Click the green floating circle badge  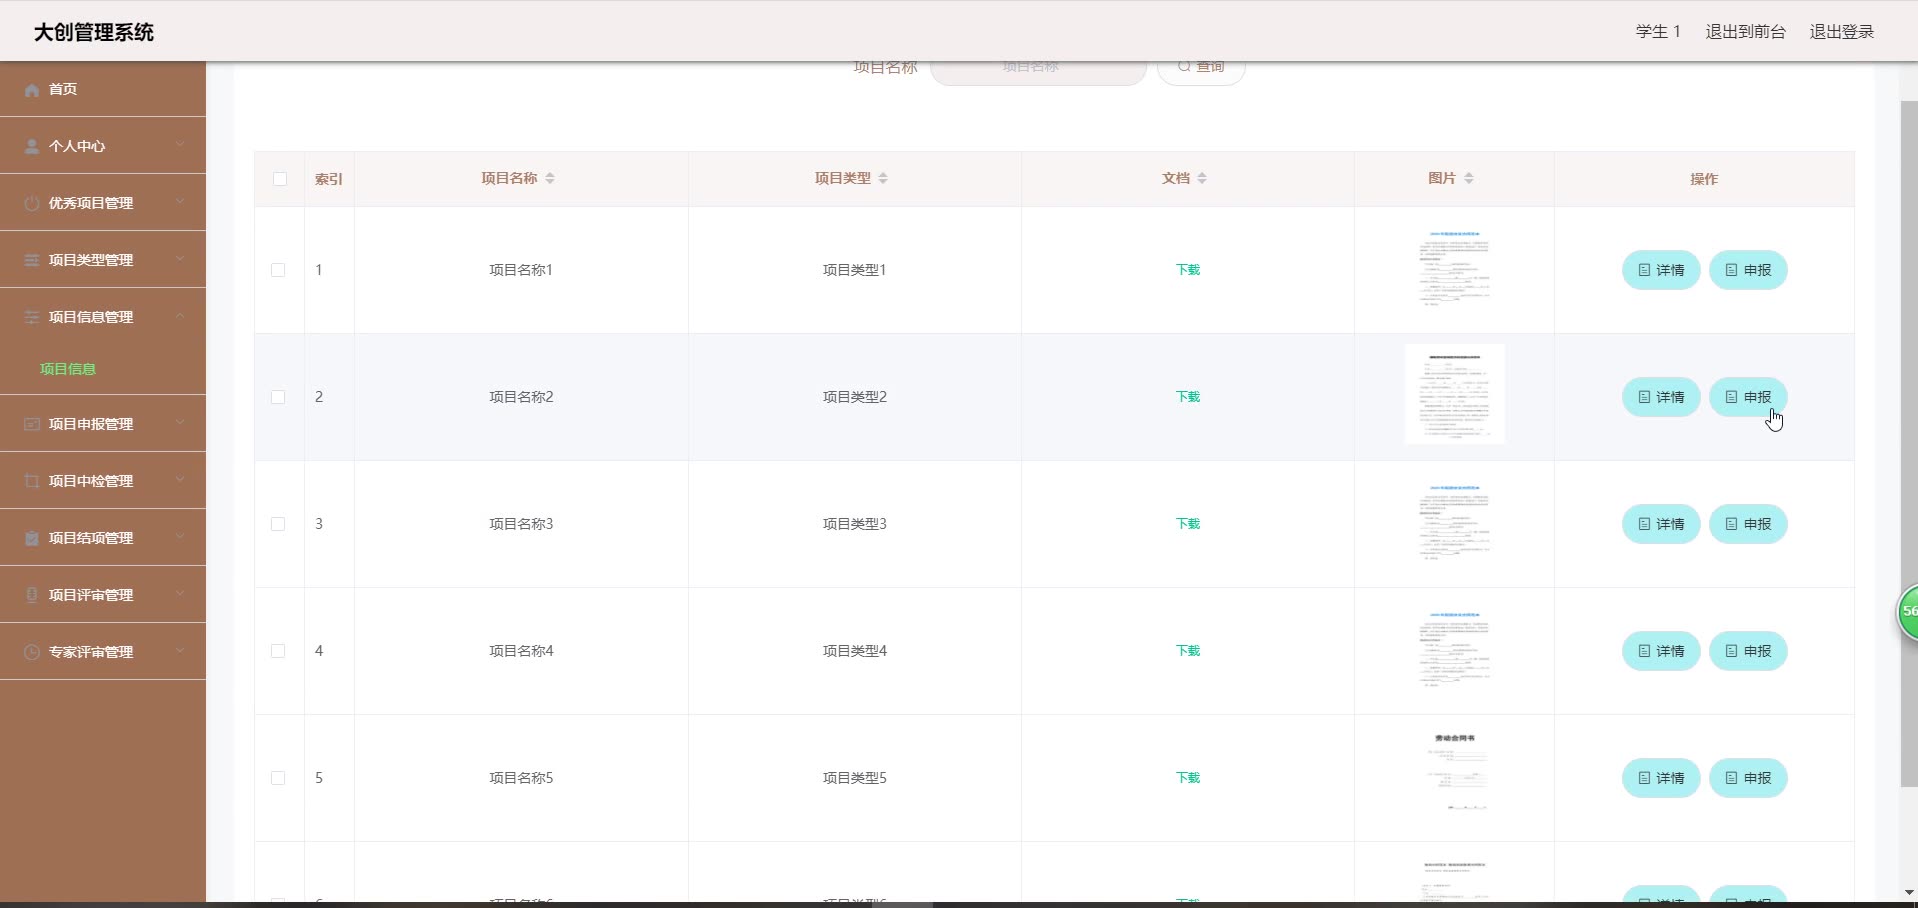[x=1908, y=612]
